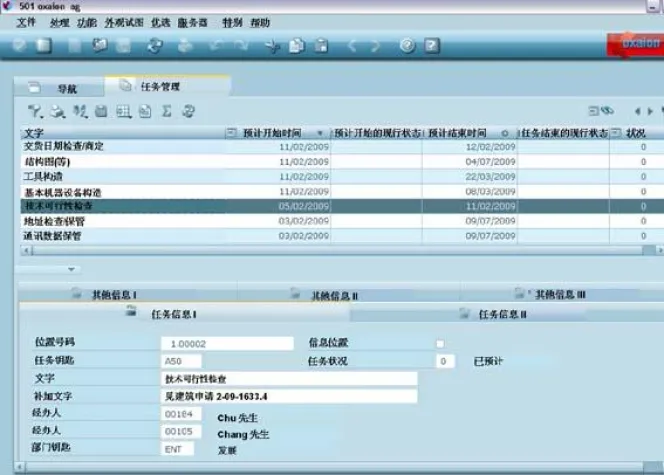Click the 补加文字 input field
Screen dimensions: 664x475
point(289,396)
